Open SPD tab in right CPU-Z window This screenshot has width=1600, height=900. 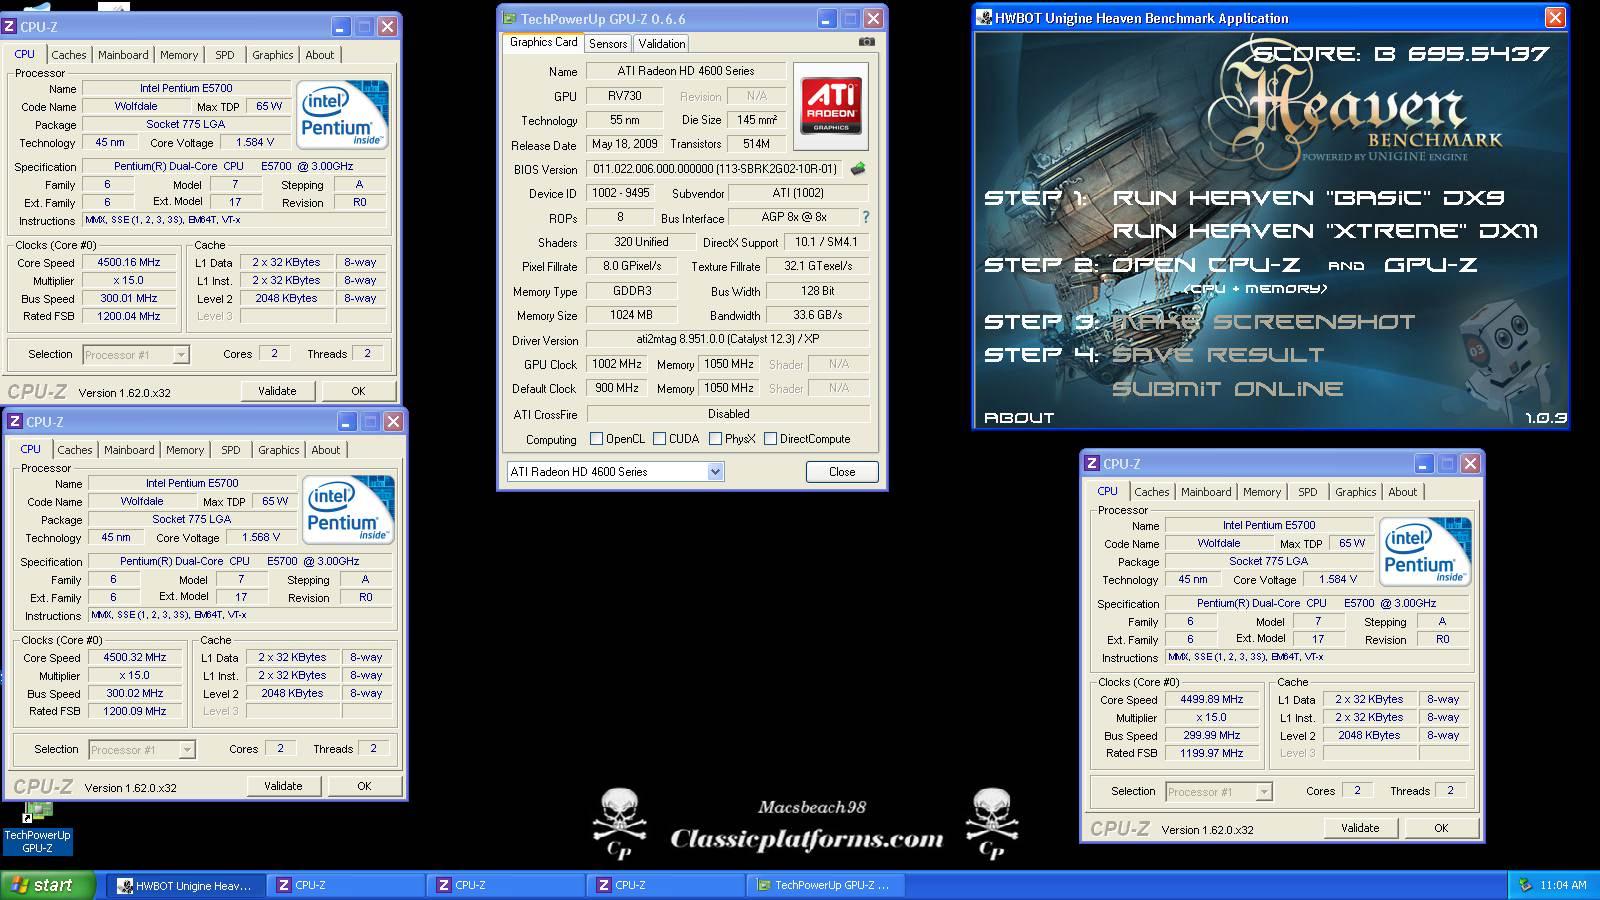click(1308, 492)
